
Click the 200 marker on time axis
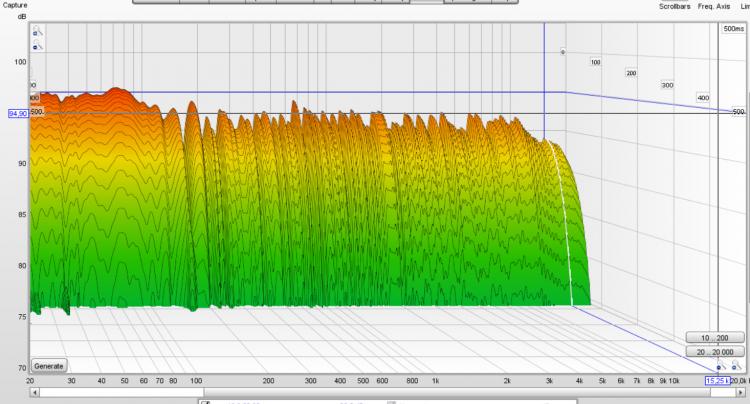(630, 74)
